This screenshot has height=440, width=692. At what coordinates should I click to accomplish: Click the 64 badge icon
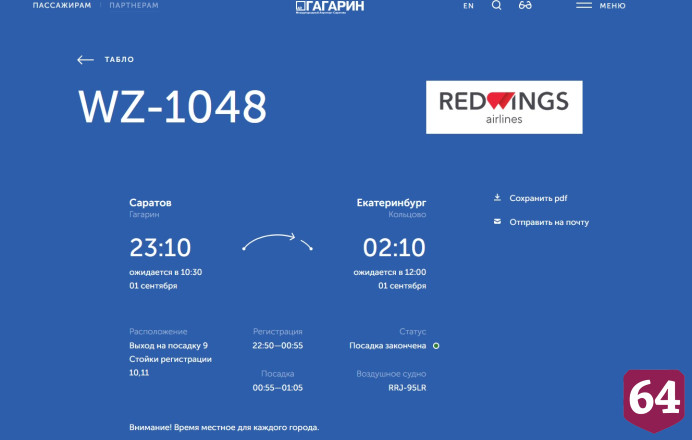[654, 400]
